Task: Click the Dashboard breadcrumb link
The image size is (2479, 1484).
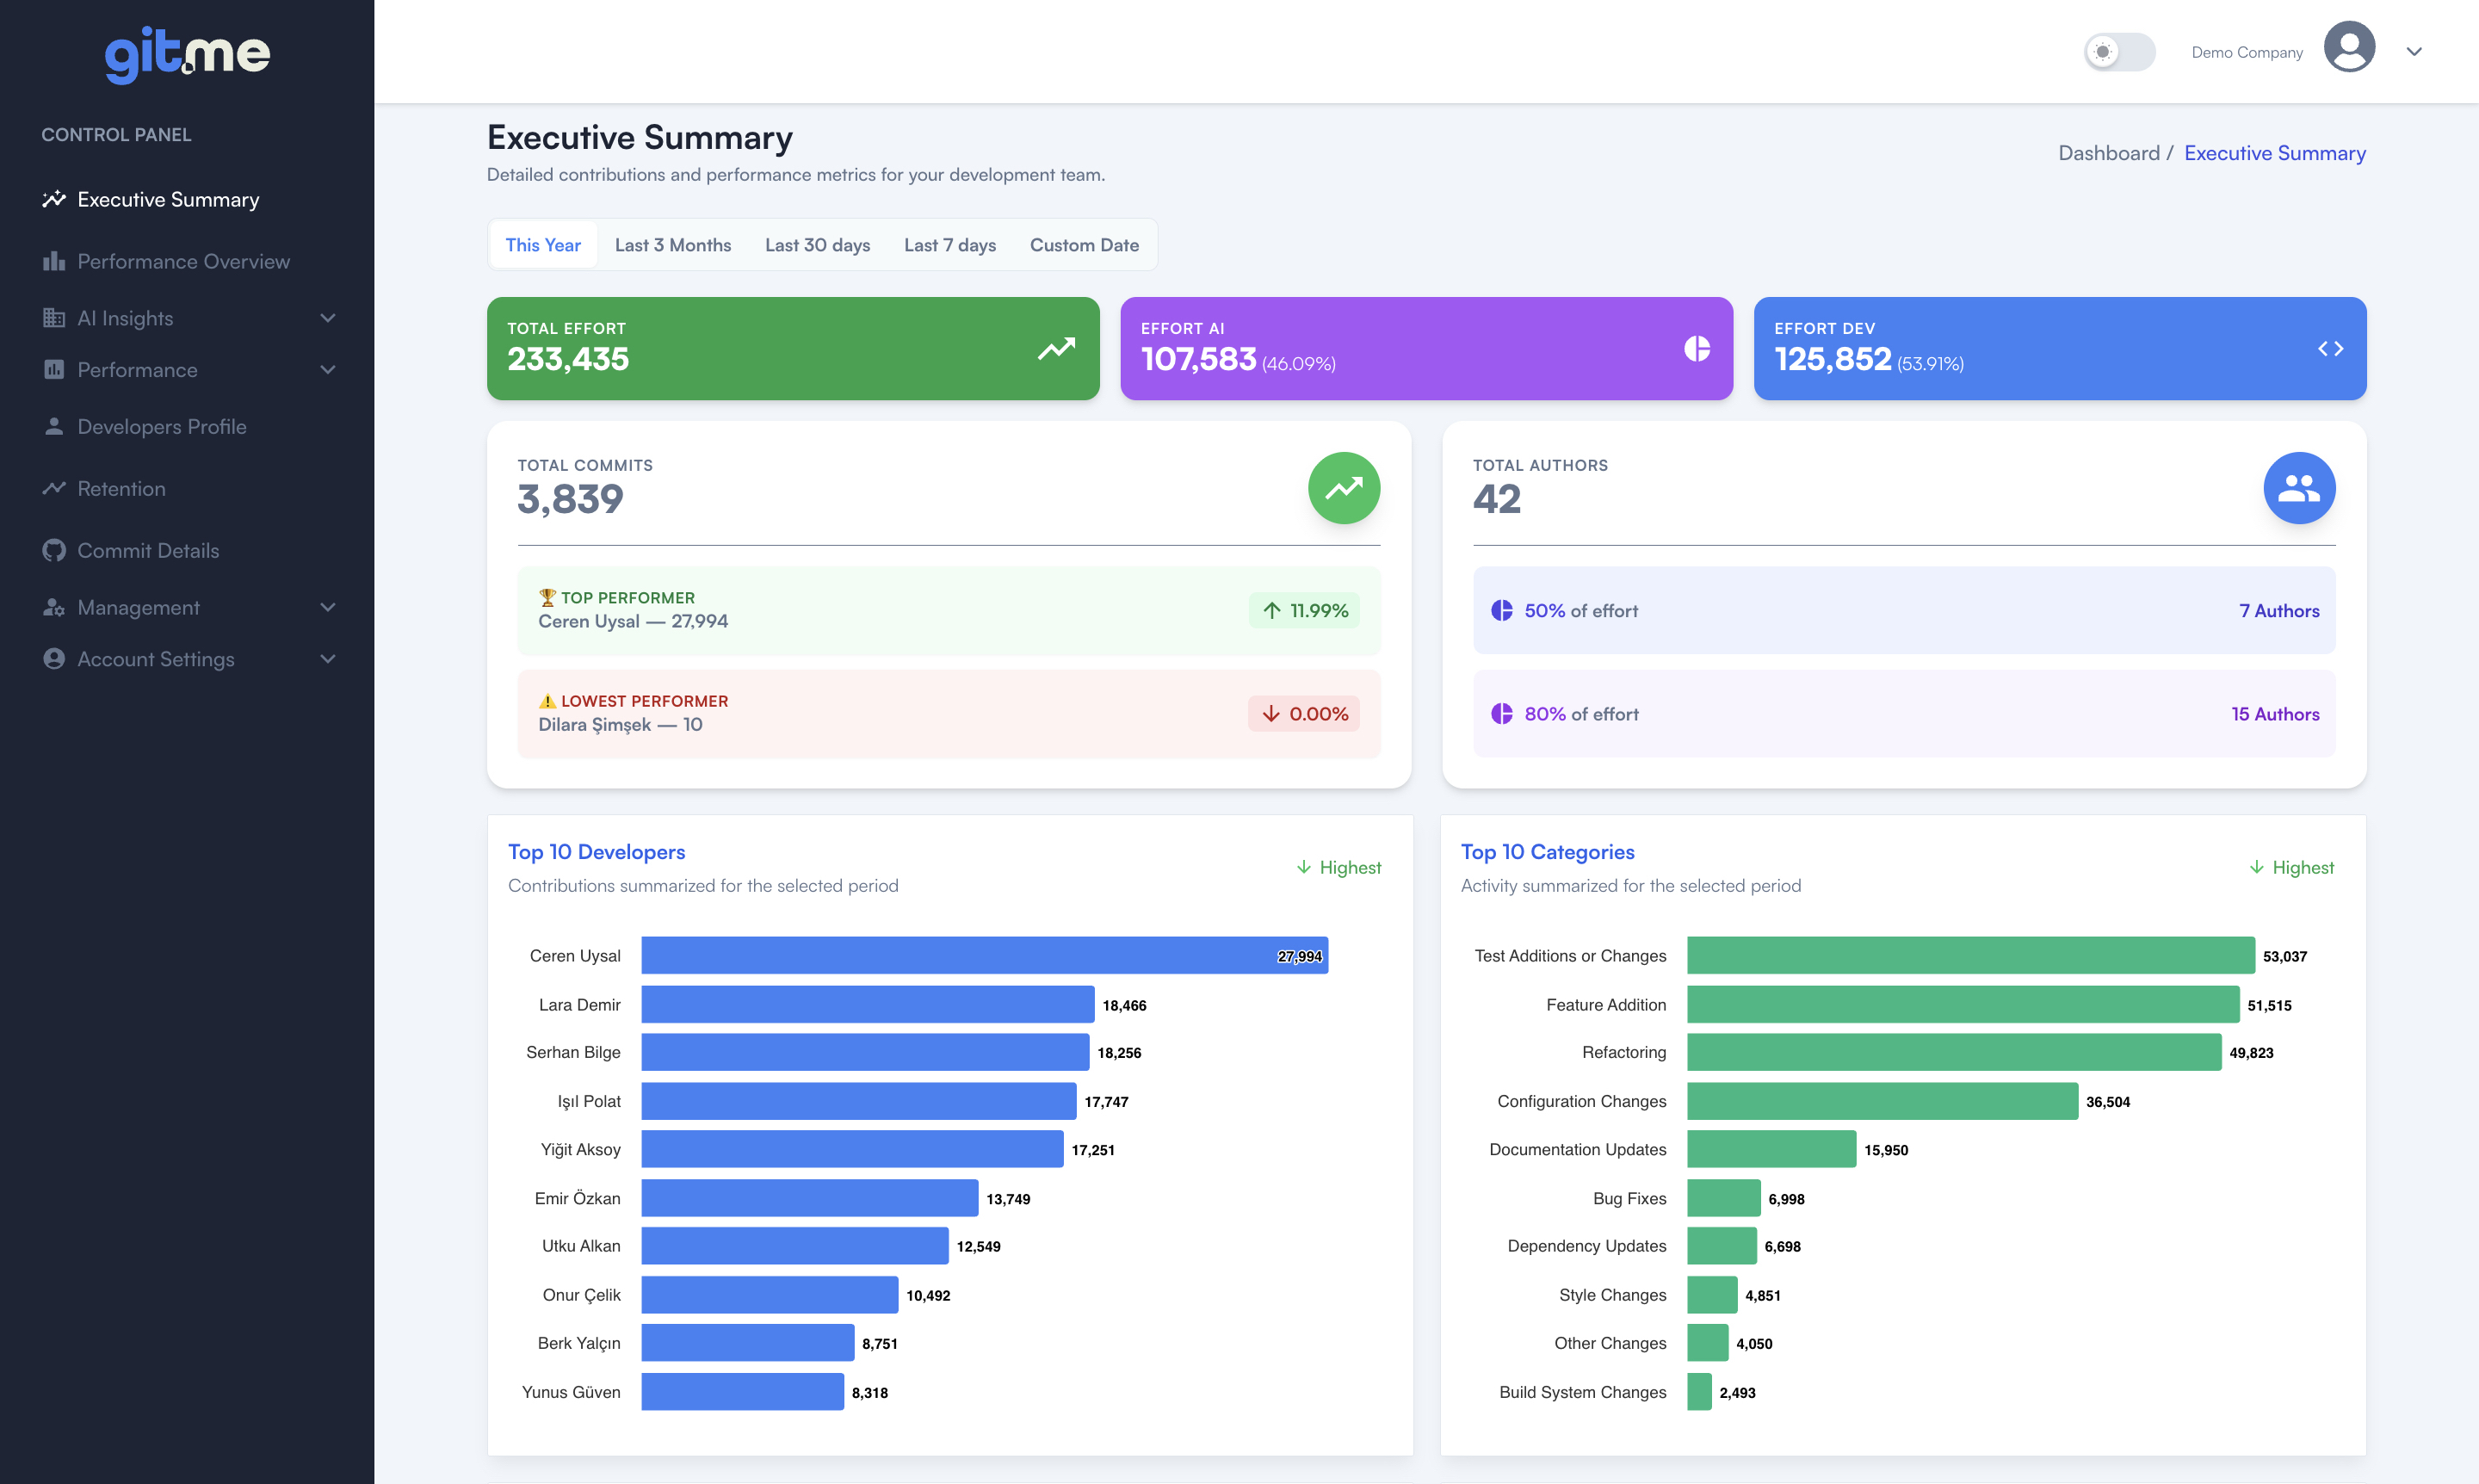Action: pos(2108,153)
